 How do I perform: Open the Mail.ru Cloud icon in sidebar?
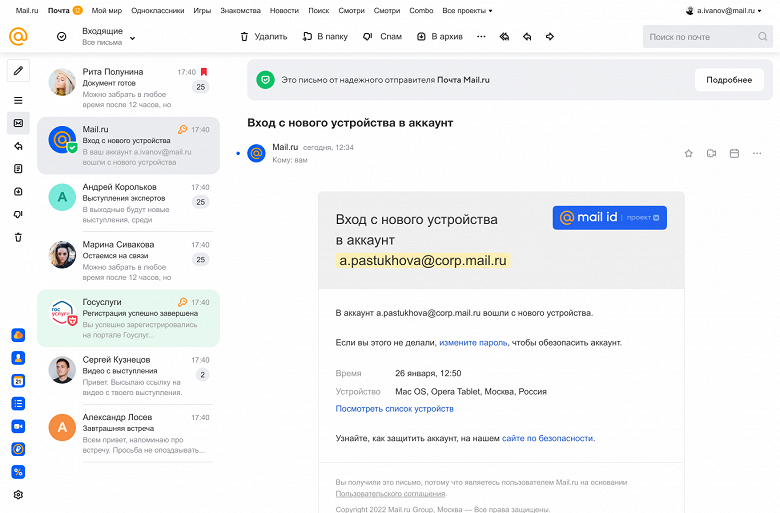tap(18, 335)
